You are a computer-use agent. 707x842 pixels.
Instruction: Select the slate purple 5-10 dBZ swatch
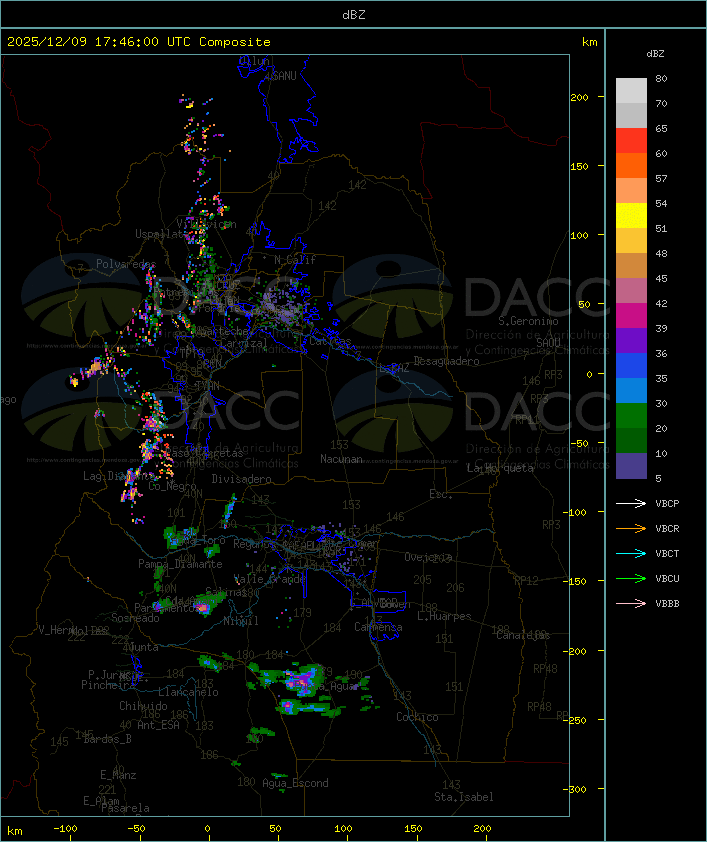tap(631, 466)
